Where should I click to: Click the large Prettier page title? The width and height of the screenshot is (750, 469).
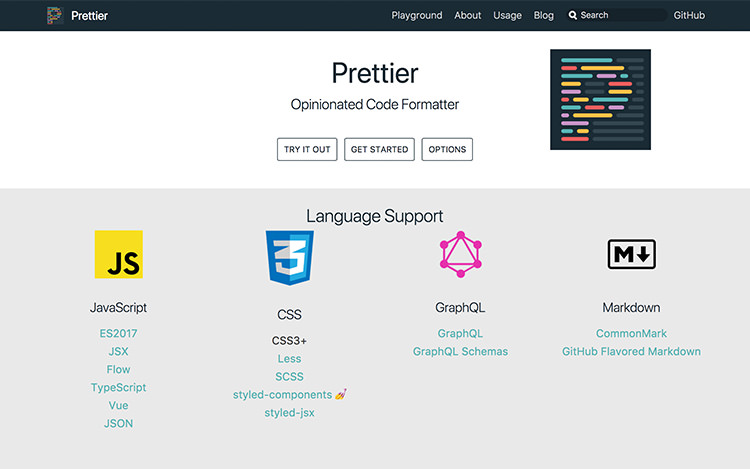[x=375, y=73]
